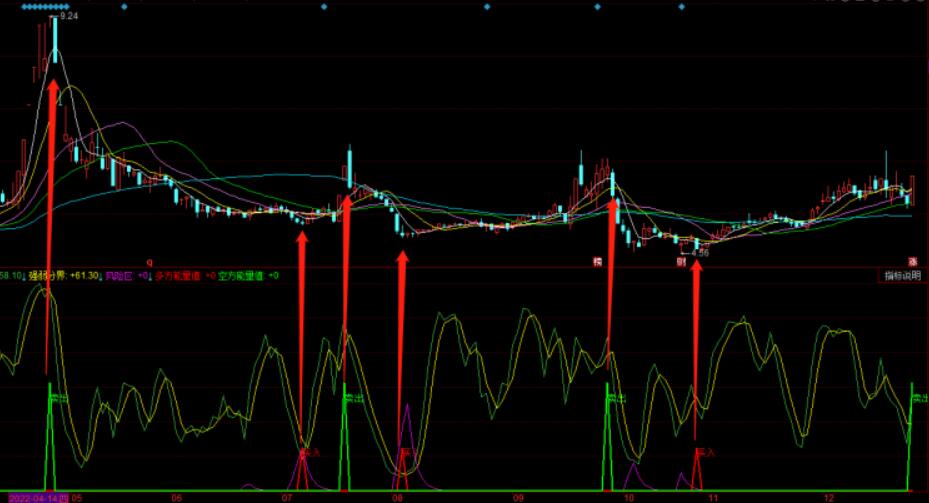Screen dimensions: 929x503
Task: Select the 买入 signal near month 08
Action: point(407,452)
